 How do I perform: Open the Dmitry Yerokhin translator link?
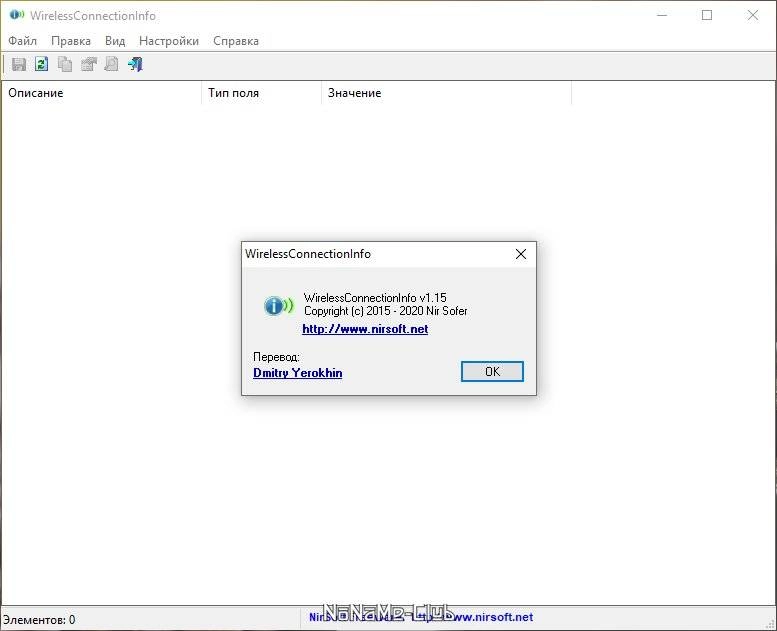click(x=297, y=373)
